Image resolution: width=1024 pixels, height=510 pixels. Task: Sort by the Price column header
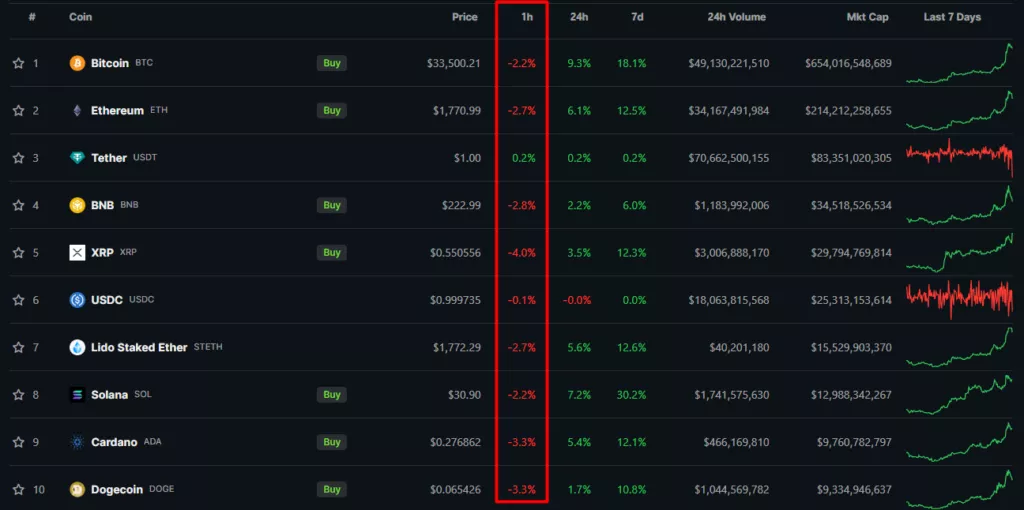click(x=465, y=17)
